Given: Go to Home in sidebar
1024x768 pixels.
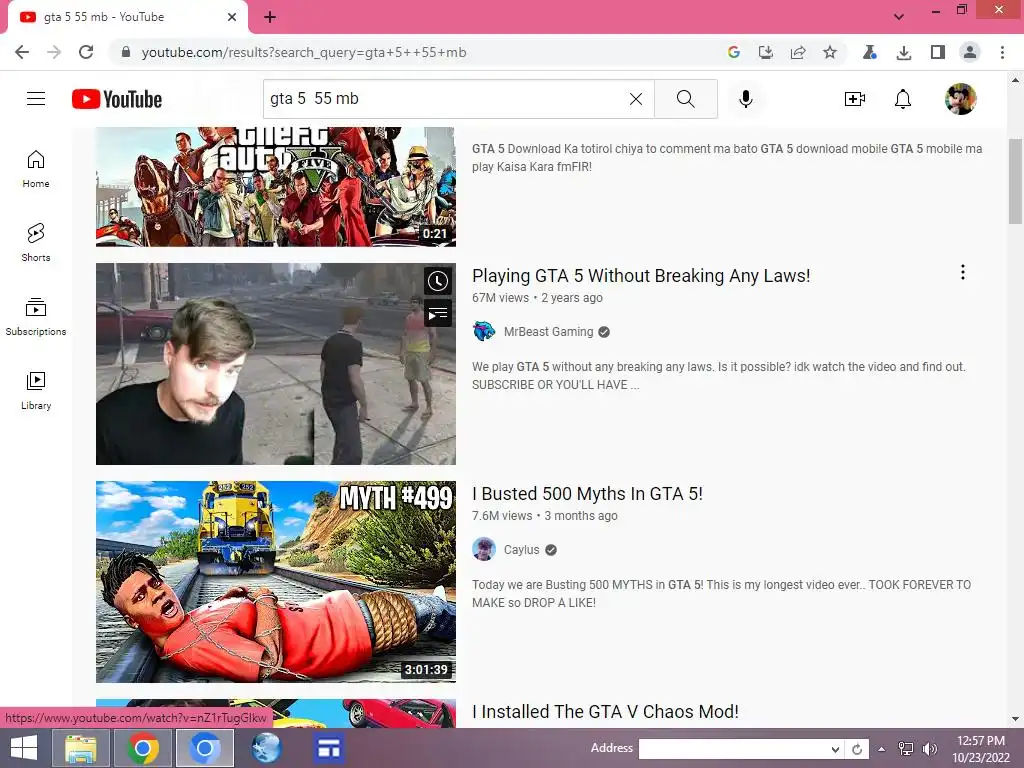Looking at the screenshot, I should click(36, 168).
